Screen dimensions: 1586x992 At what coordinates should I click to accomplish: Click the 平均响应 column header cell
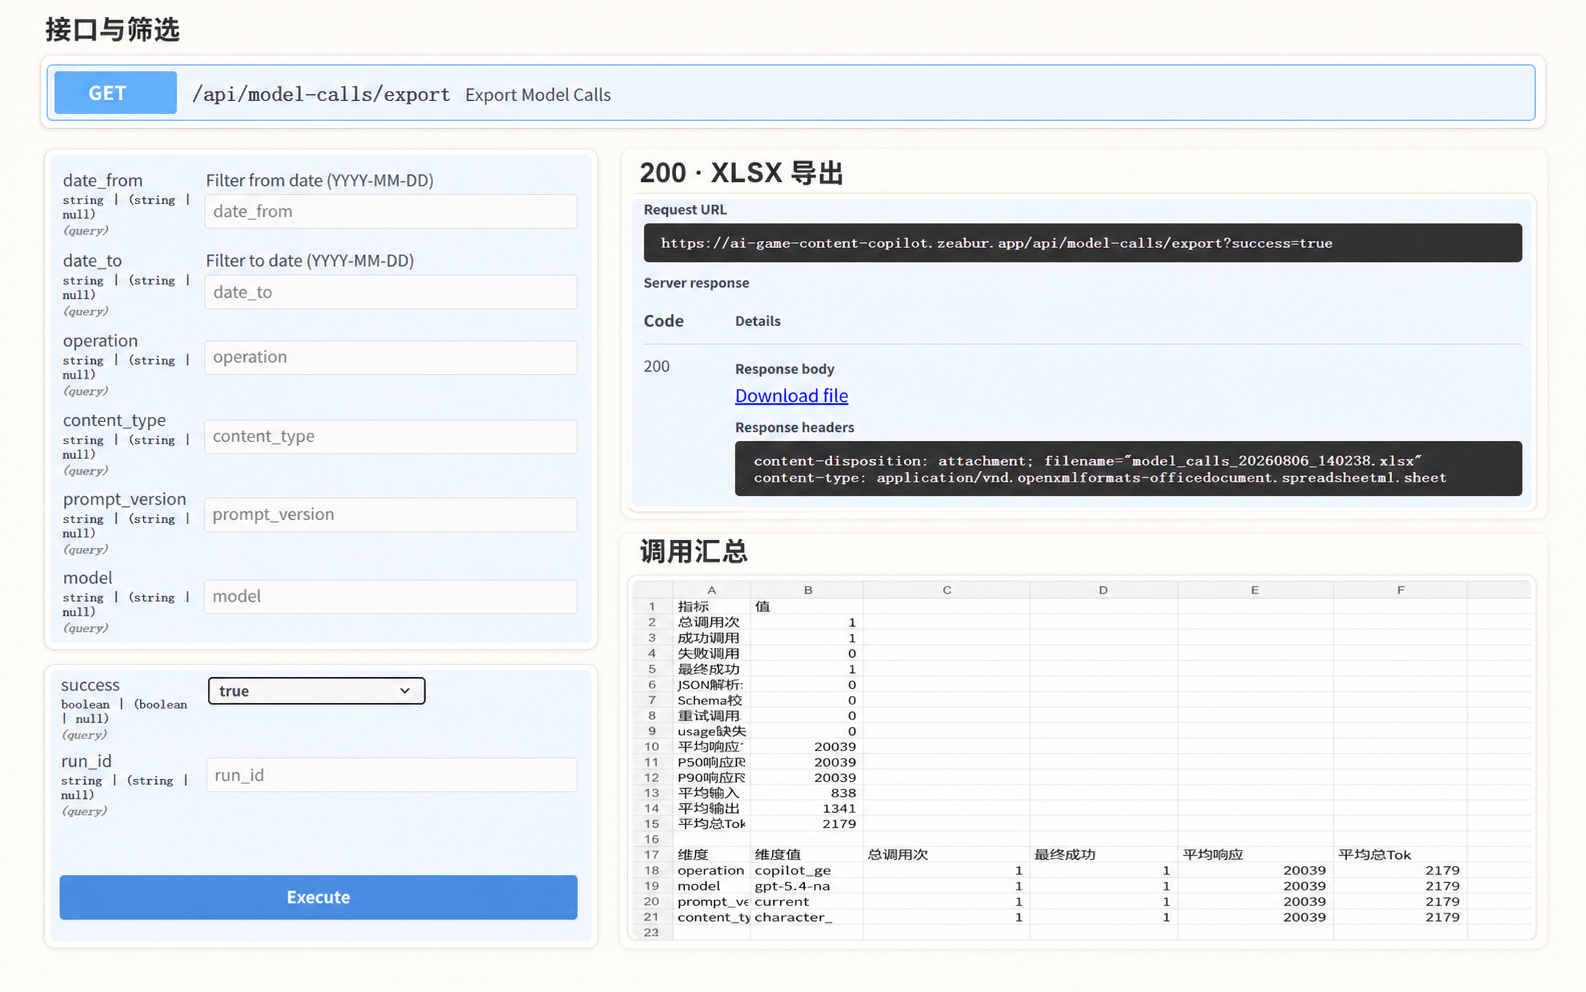click(x=1254, y=855)
